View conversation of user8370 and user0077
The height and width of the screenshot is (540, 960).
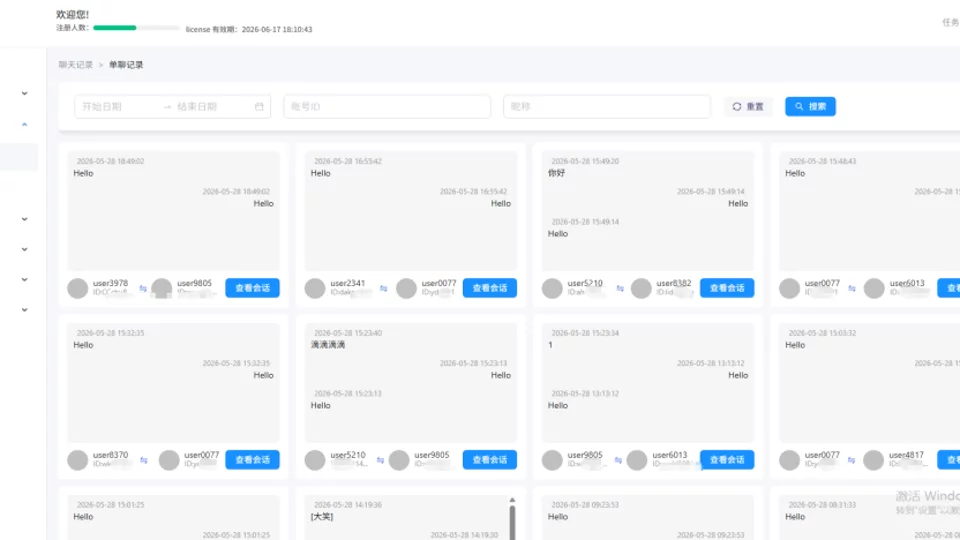252,460
